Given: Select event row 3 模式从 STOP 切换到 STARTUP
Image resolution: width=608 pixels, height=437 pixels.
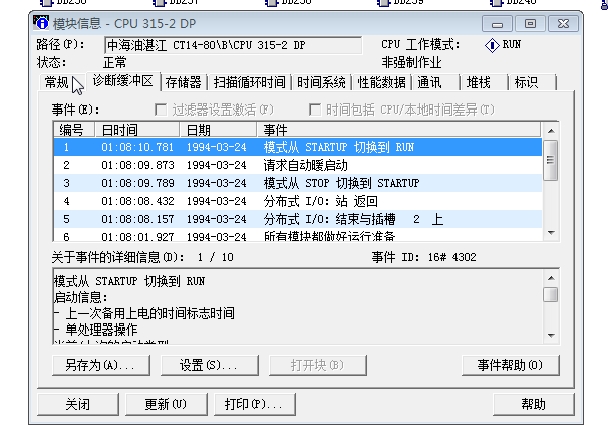Looking at the screenshot, I should coord(297,183).
